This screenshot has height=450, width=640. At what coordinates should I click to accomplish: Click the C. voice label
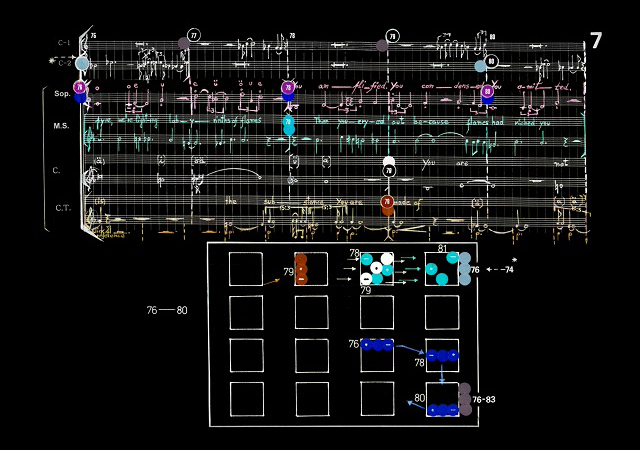coord(56,170)
